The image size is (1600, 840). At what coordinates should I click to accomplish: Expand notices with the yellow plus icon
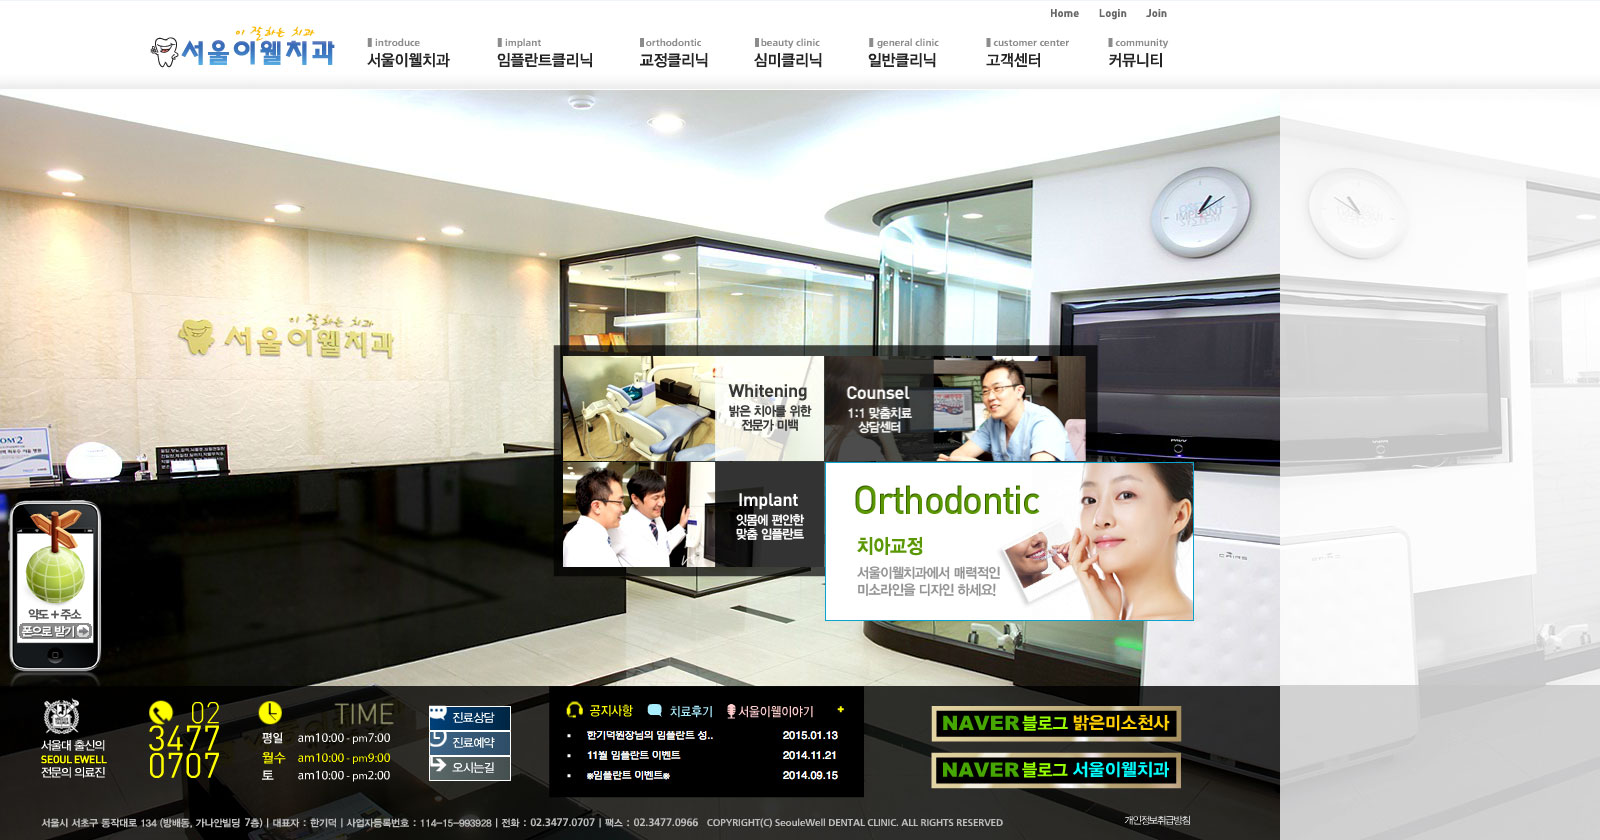(840, 709)
